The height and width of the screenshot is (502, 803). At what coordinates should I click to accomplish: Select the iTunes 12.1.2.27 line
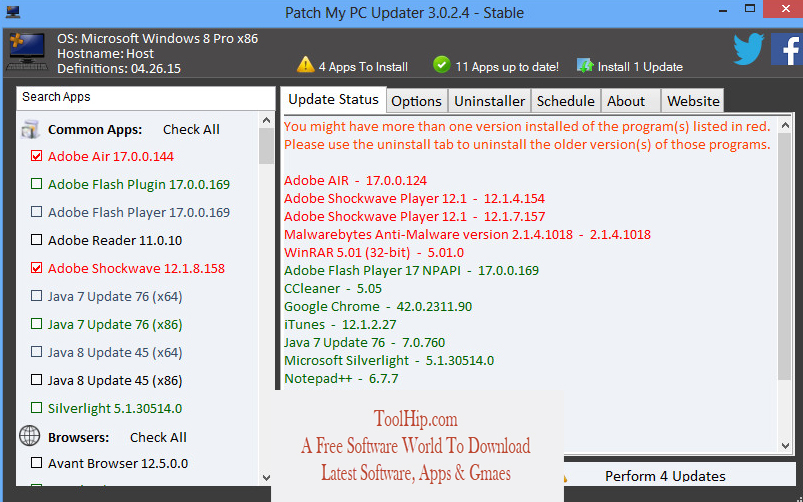[x=340, y=324]
